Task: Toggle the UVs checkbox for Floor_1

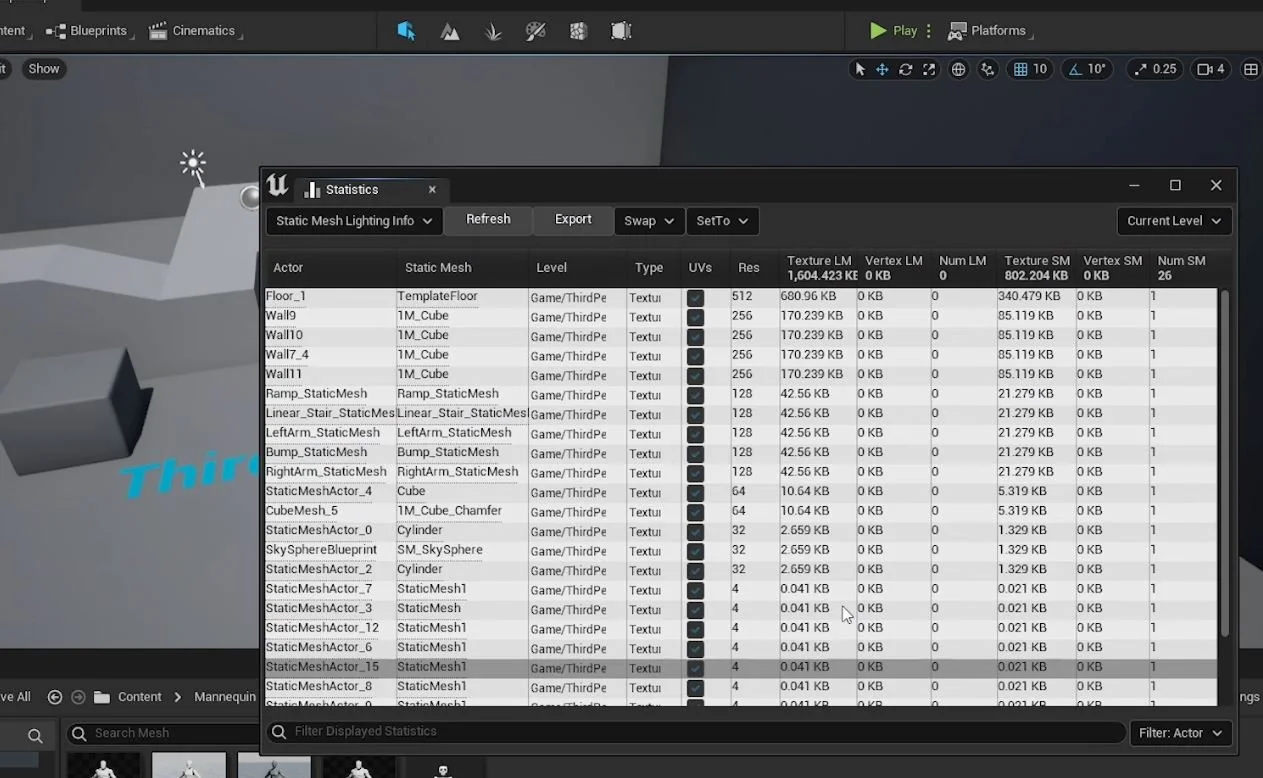Action: 694,296
